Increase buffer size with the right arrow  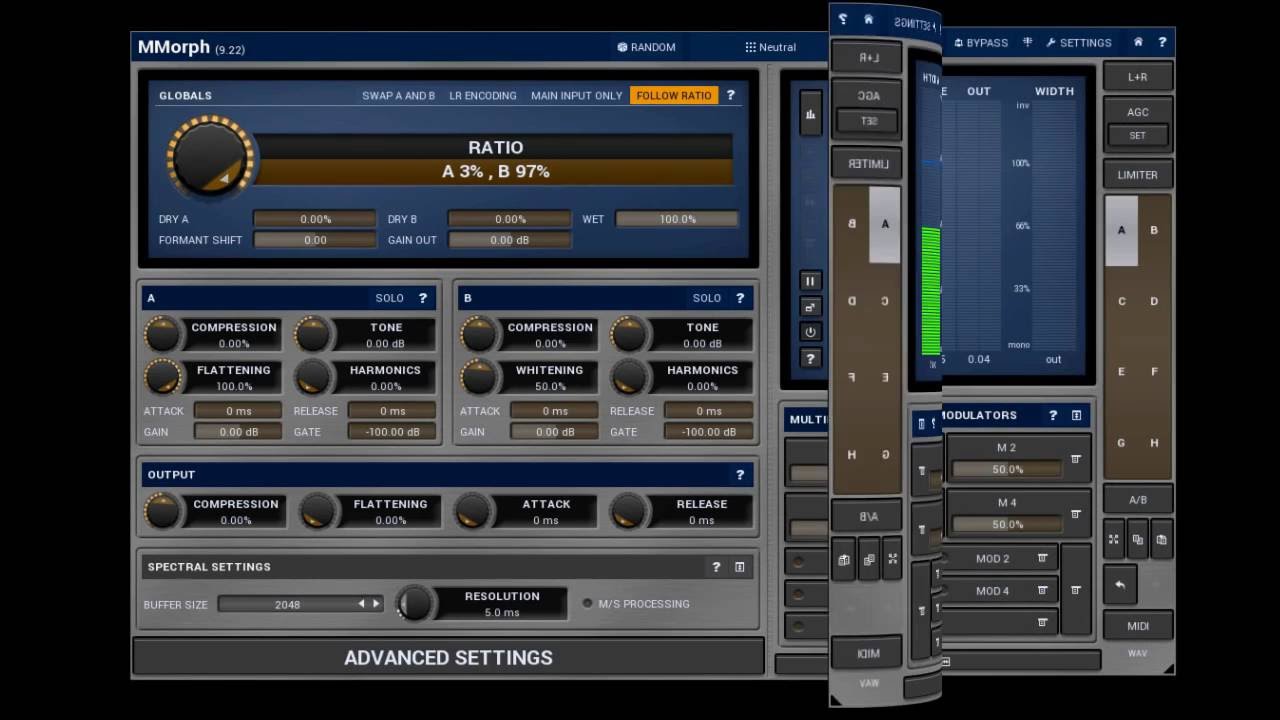pyautogui.click(x=376, y=604)
